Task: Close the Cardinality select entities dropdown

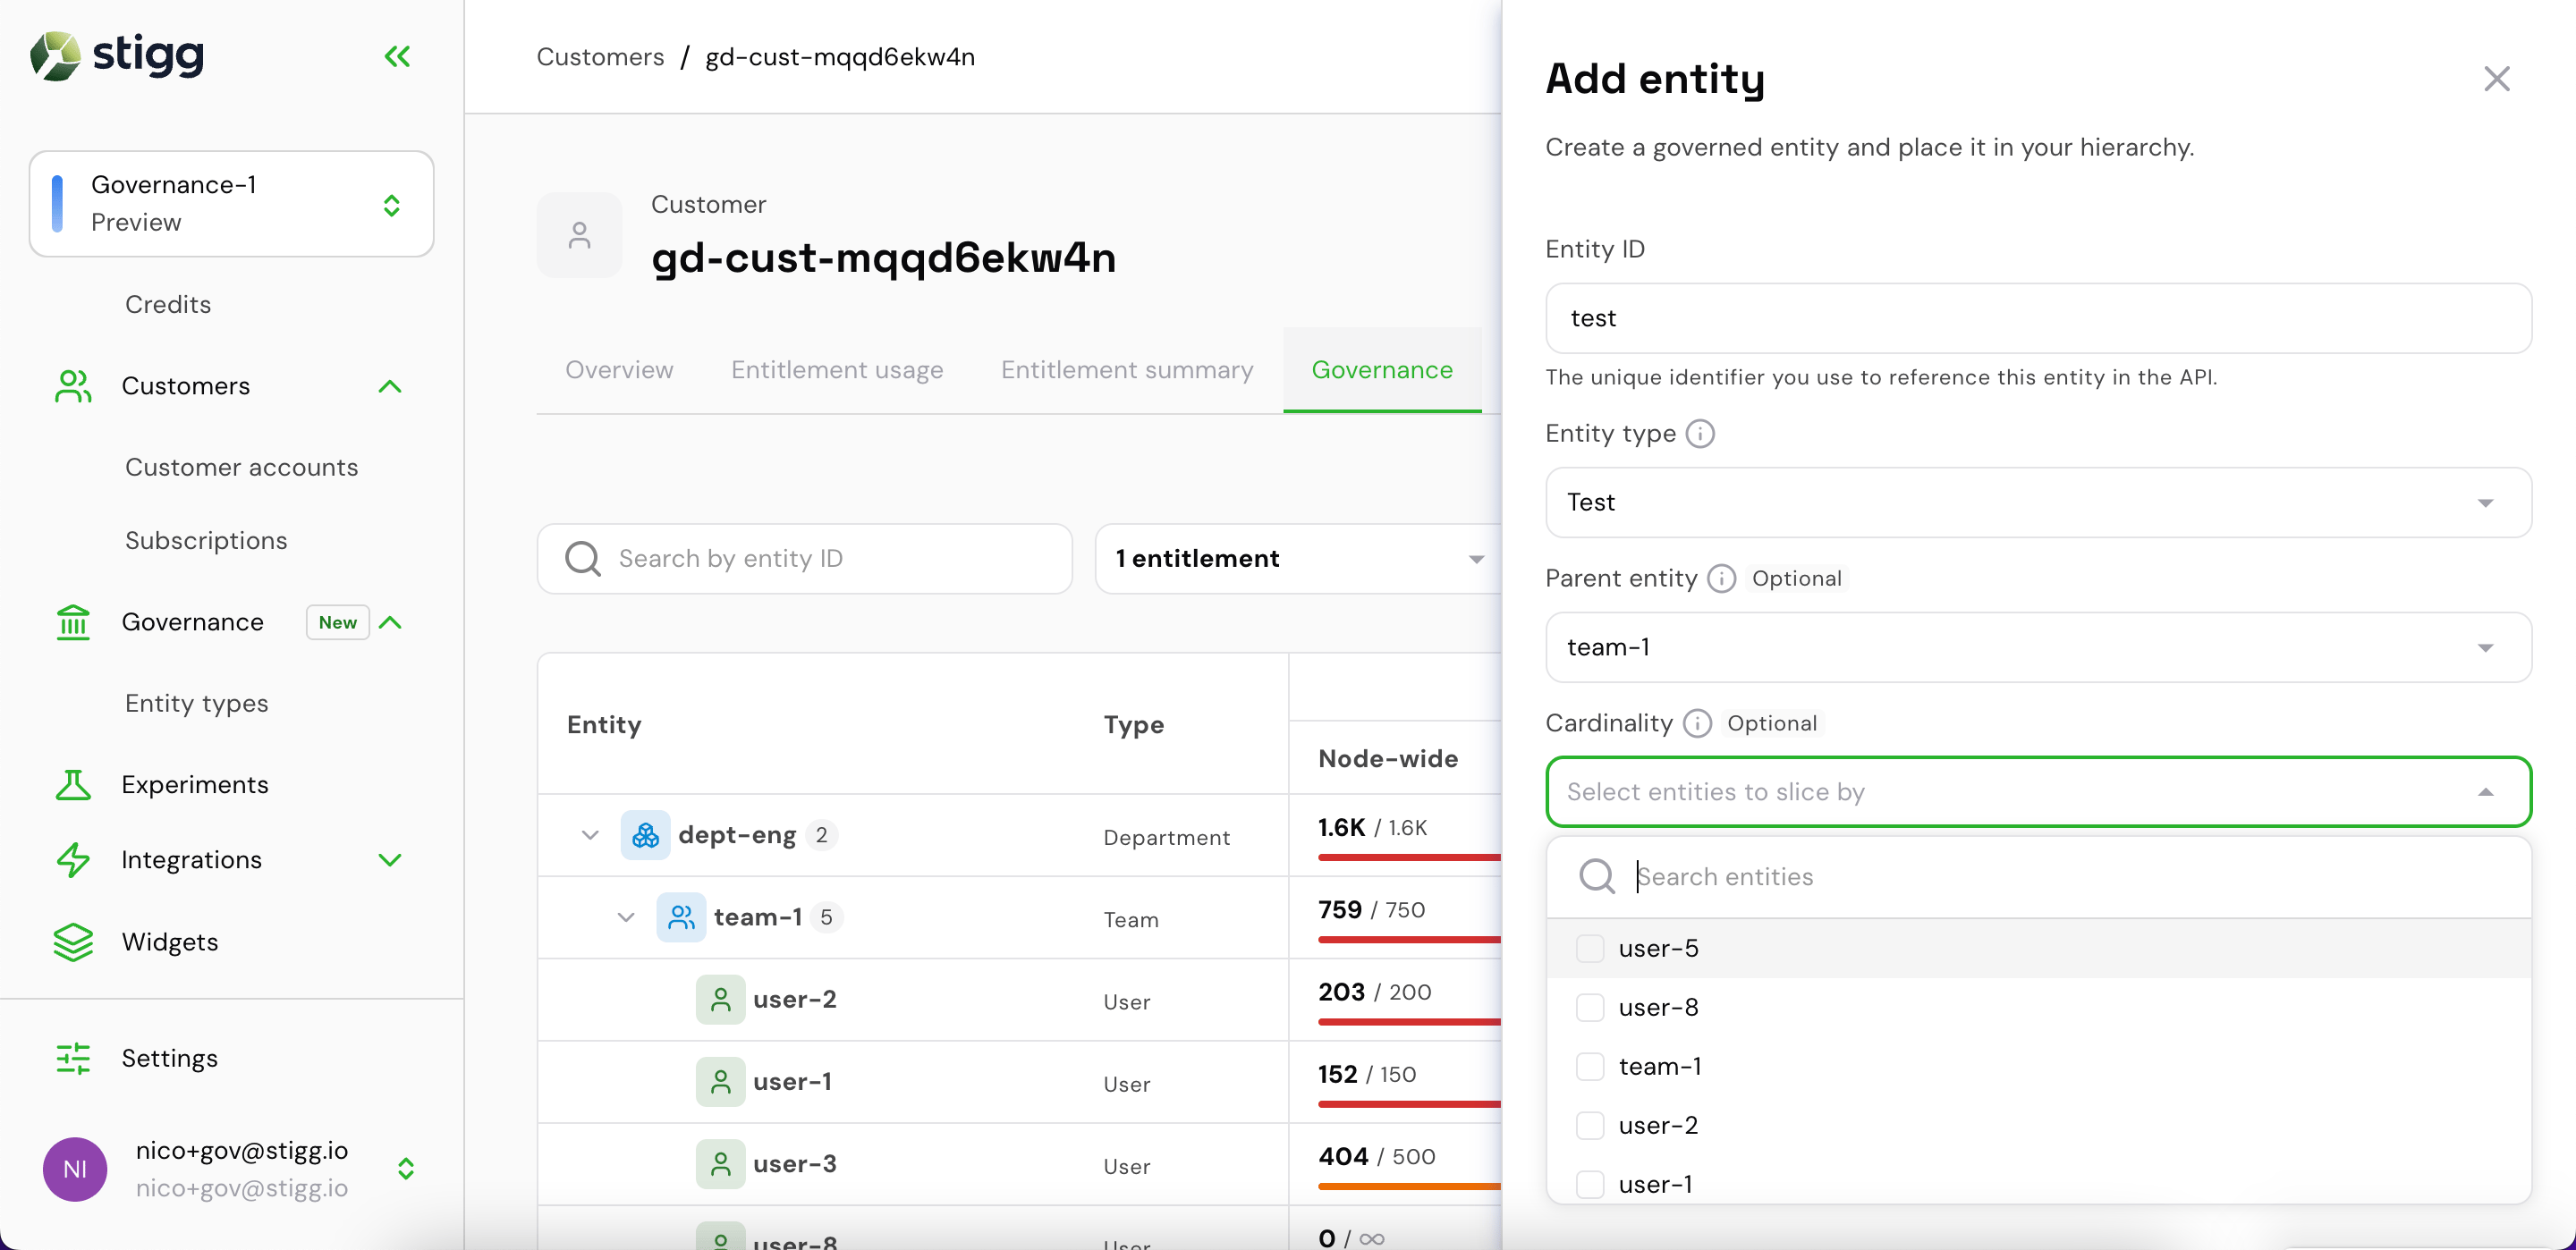Action: [x=2485, y=792]
